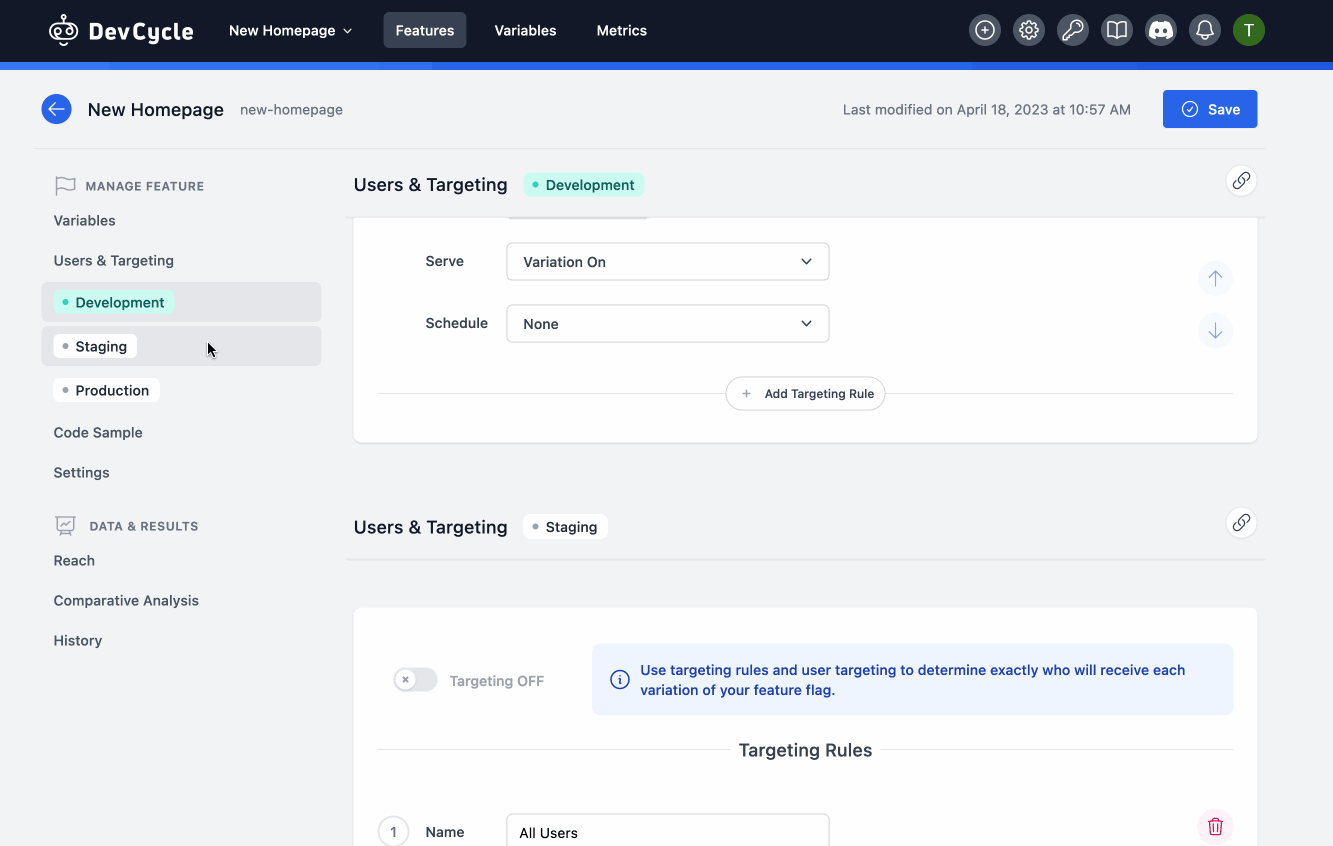The width and height of the screenshot is (1333, 846).
Task: Copy the link for Development Users & Targeting
Action: pyautogui.click(x=1241, y=181)
